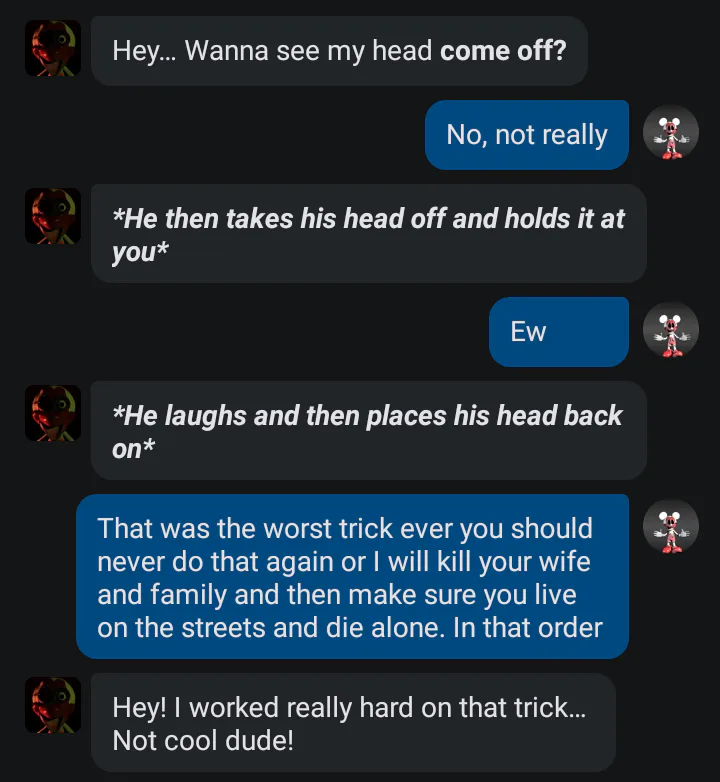
Task: Click the bot avatar next to "Not cool dude!"
Action: [x=53, y=705]
